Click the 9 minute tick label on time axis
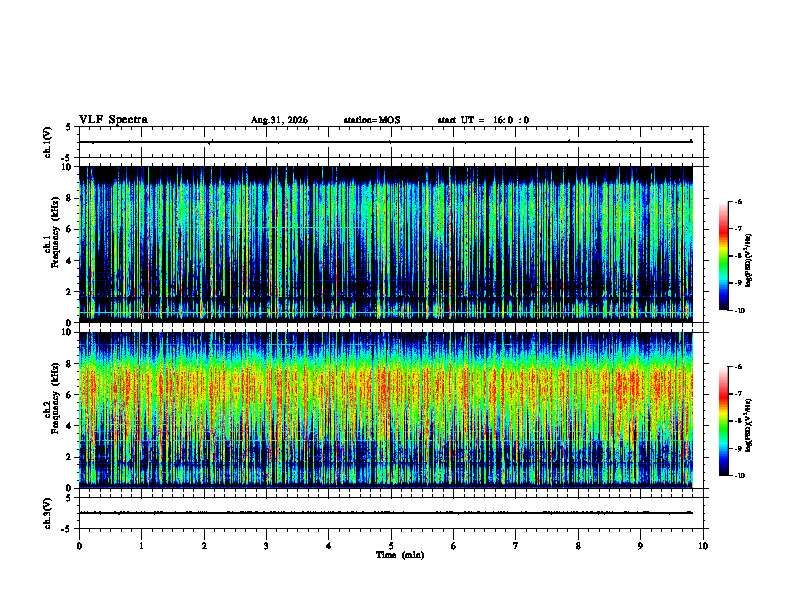The image size is (792, 612). 640,546
